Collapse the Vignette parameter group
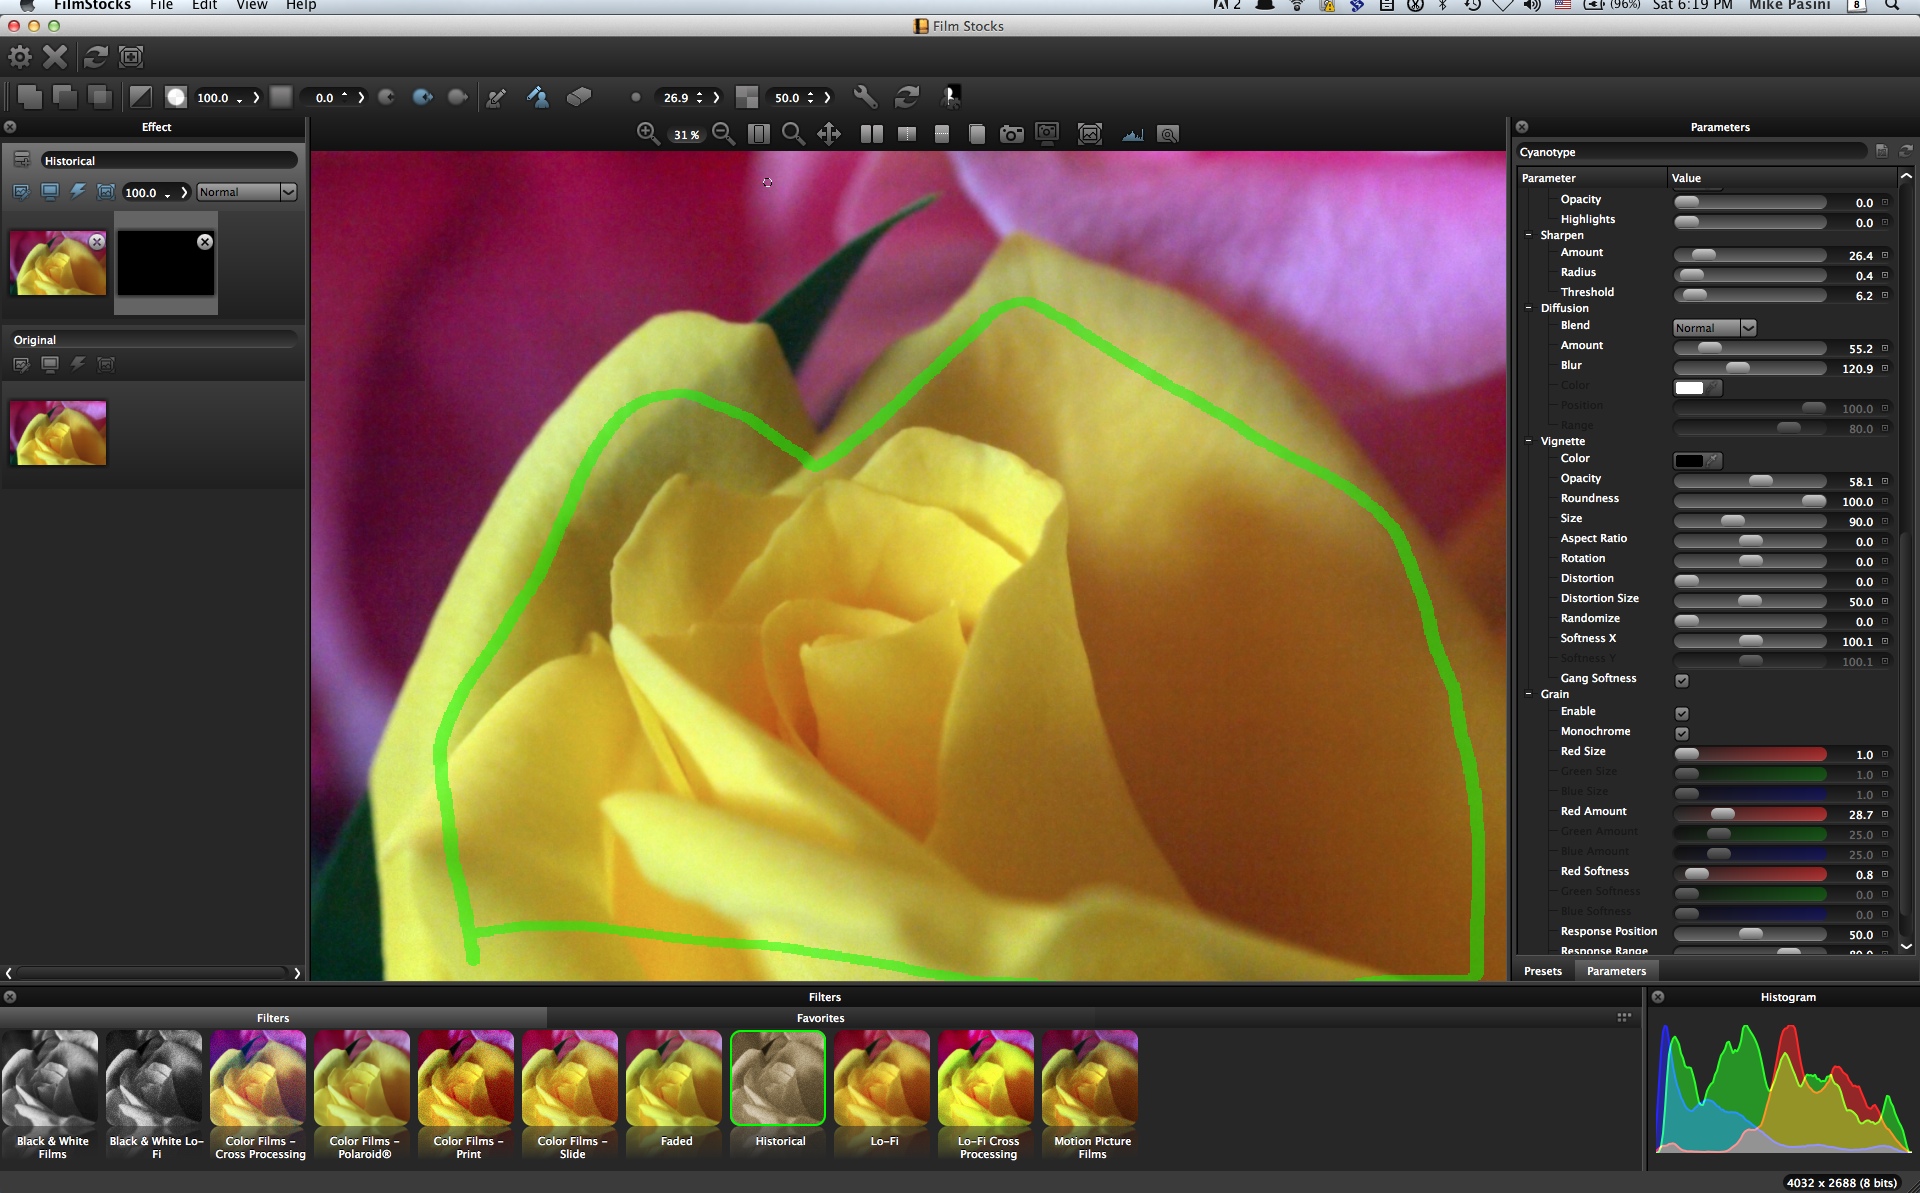This screenshot has height=1193, width=1920. tap(1529, 441)
